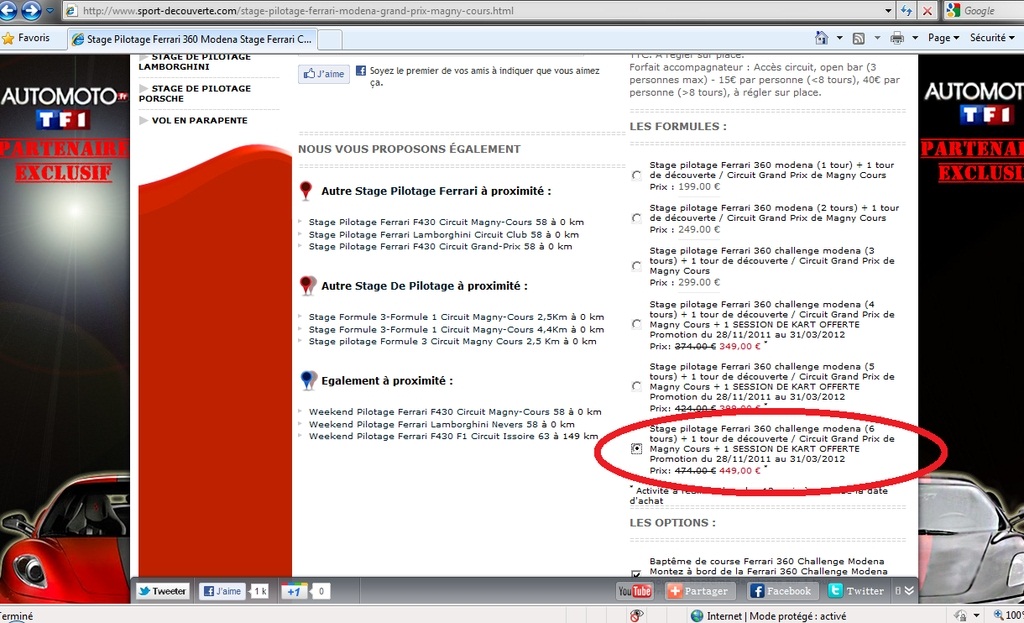1024x623 pixels.
Task: Click the status bar popup blocker icon
Action: (x=636, y=615)
